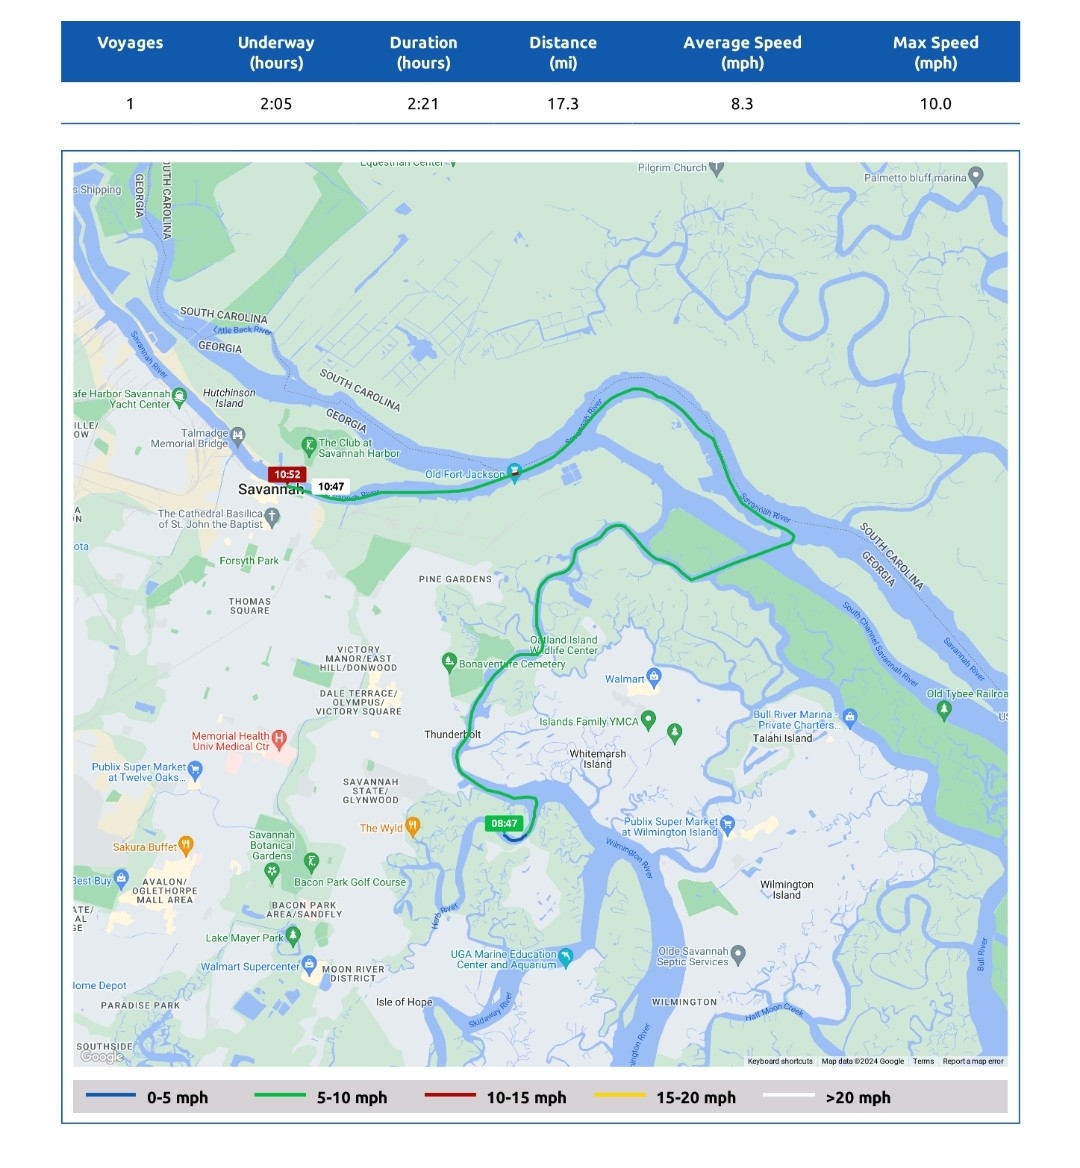This screenshot has height=1168, width=1080.
Task: Click the Walmart Supercenter shopping pin
Action: 309,965
